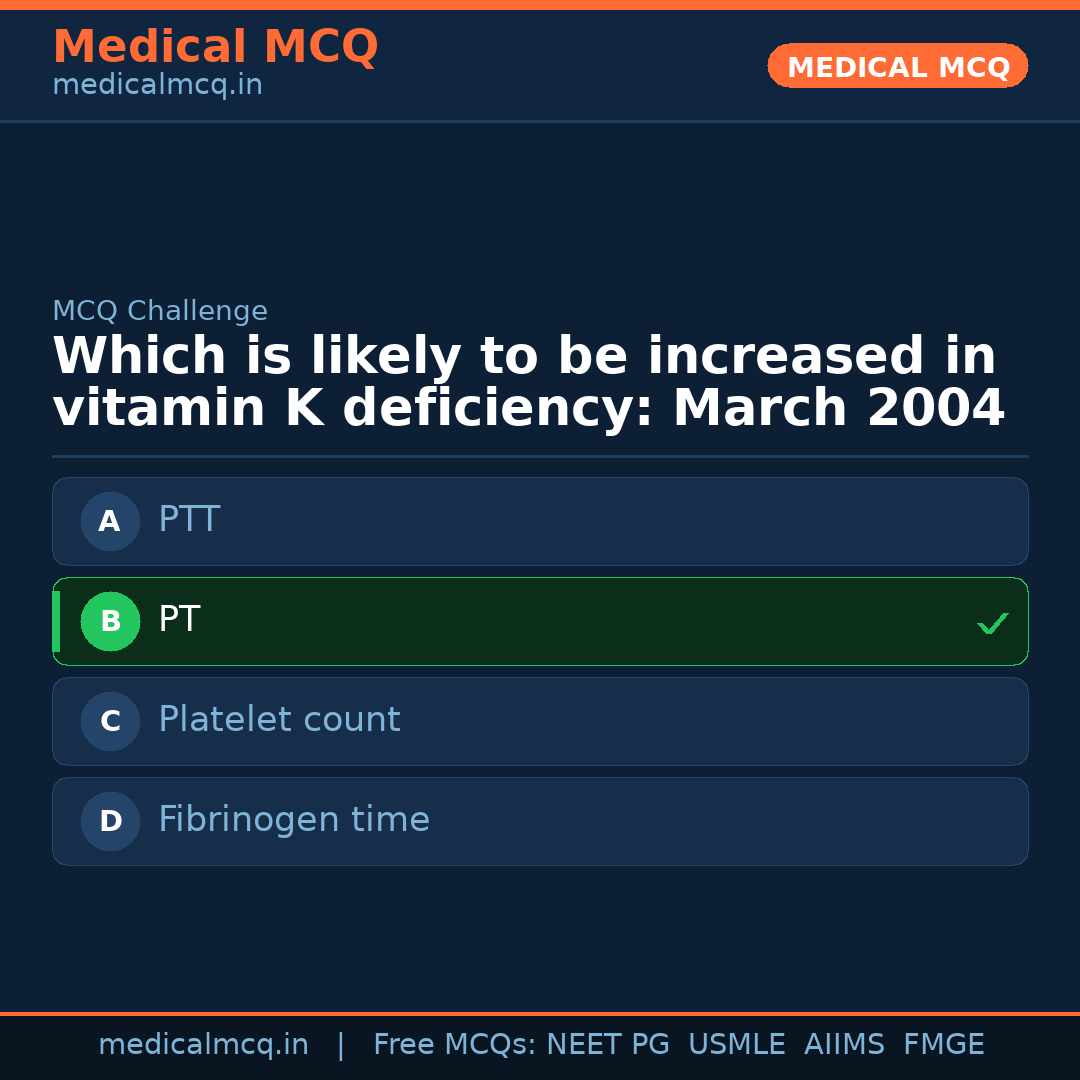This screenshot has height=1080, width=1080.
Task: Click the orange MEDICAL MCQ badge
Action: pyautogui.click(x=898, y=66)
